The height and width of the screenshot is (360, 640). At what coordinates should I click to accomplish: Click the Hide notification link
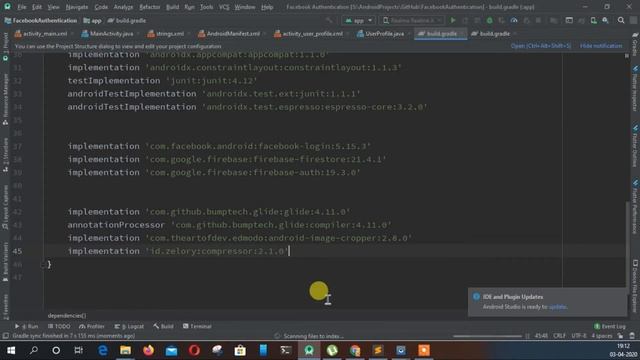[601, 46]
